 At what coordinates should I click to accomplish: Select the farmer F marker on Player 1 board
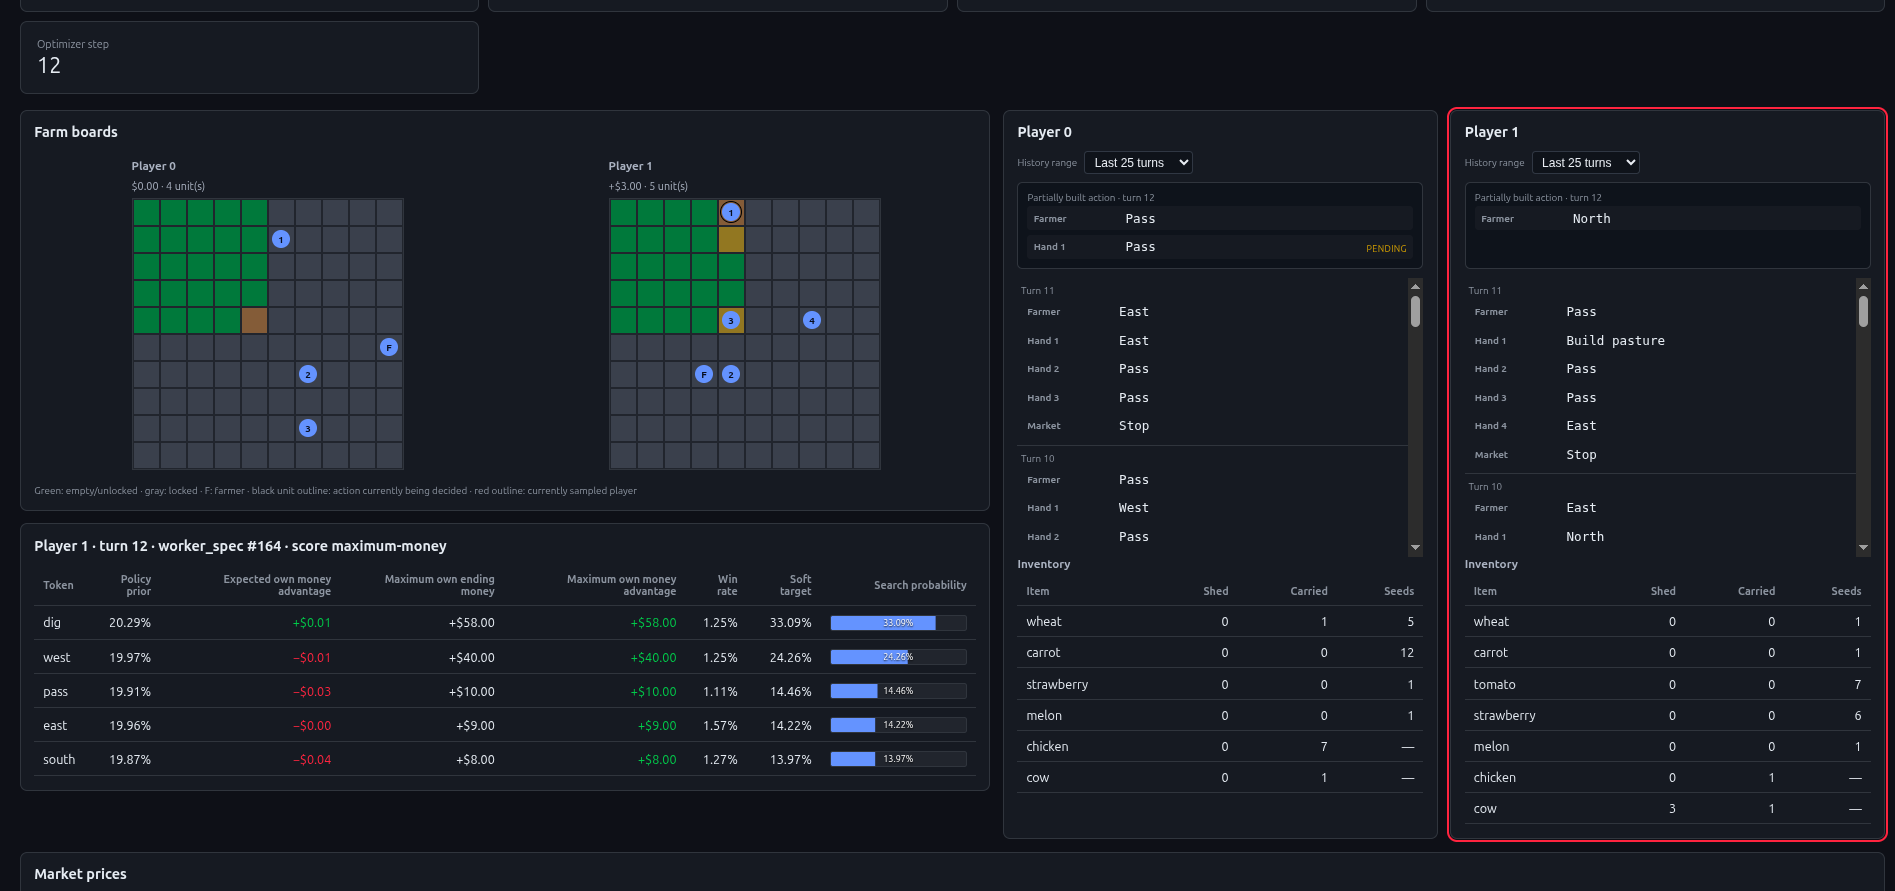coord(704,374)
